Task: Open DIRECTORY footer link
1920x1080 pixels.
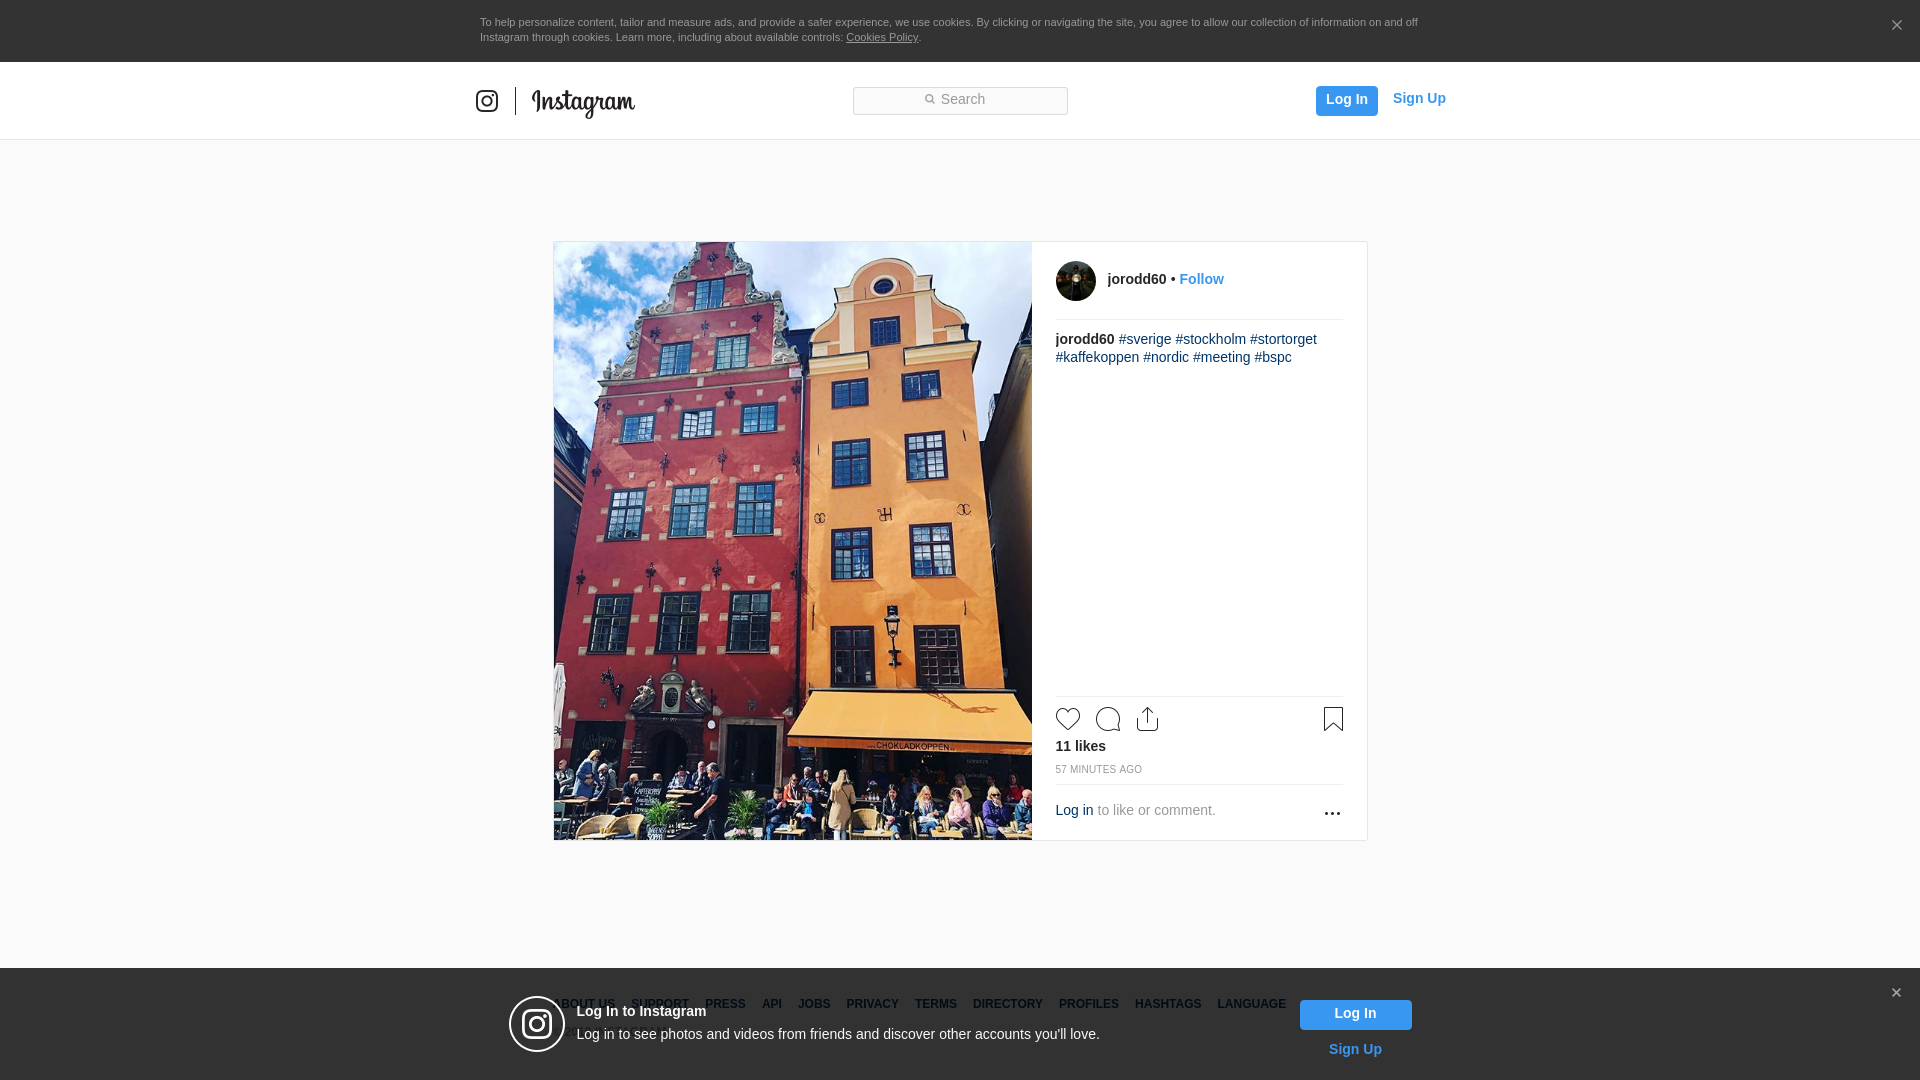Action: click(x=1008, y=1004)
